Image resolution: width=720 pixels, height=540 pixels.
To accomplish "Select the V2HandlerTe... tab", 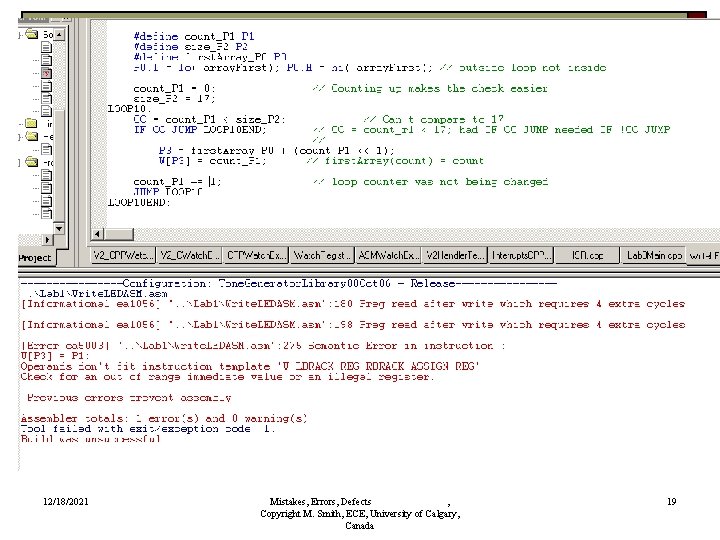I will coord(455,255).
